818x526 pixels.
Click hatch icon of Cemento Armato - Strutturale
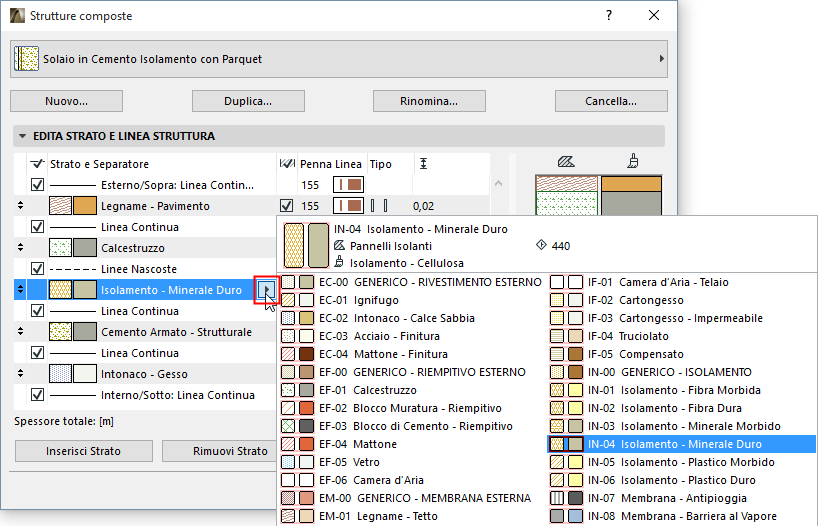point(61,332)
